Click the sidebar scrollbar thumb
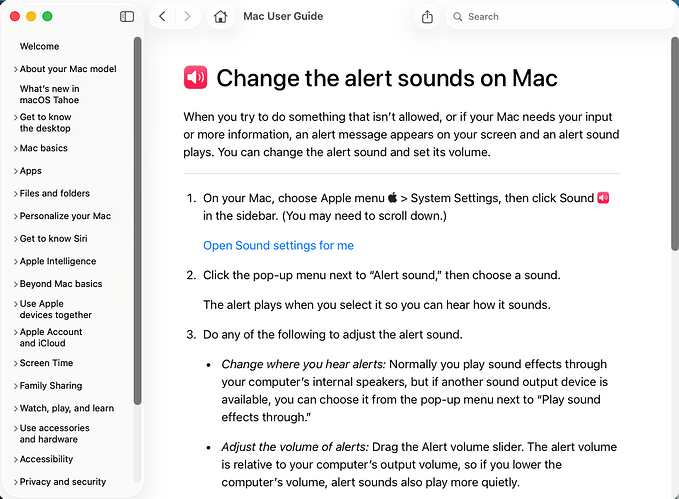Image resolution: width=679 pixels, height=499 pixels. 137,221
